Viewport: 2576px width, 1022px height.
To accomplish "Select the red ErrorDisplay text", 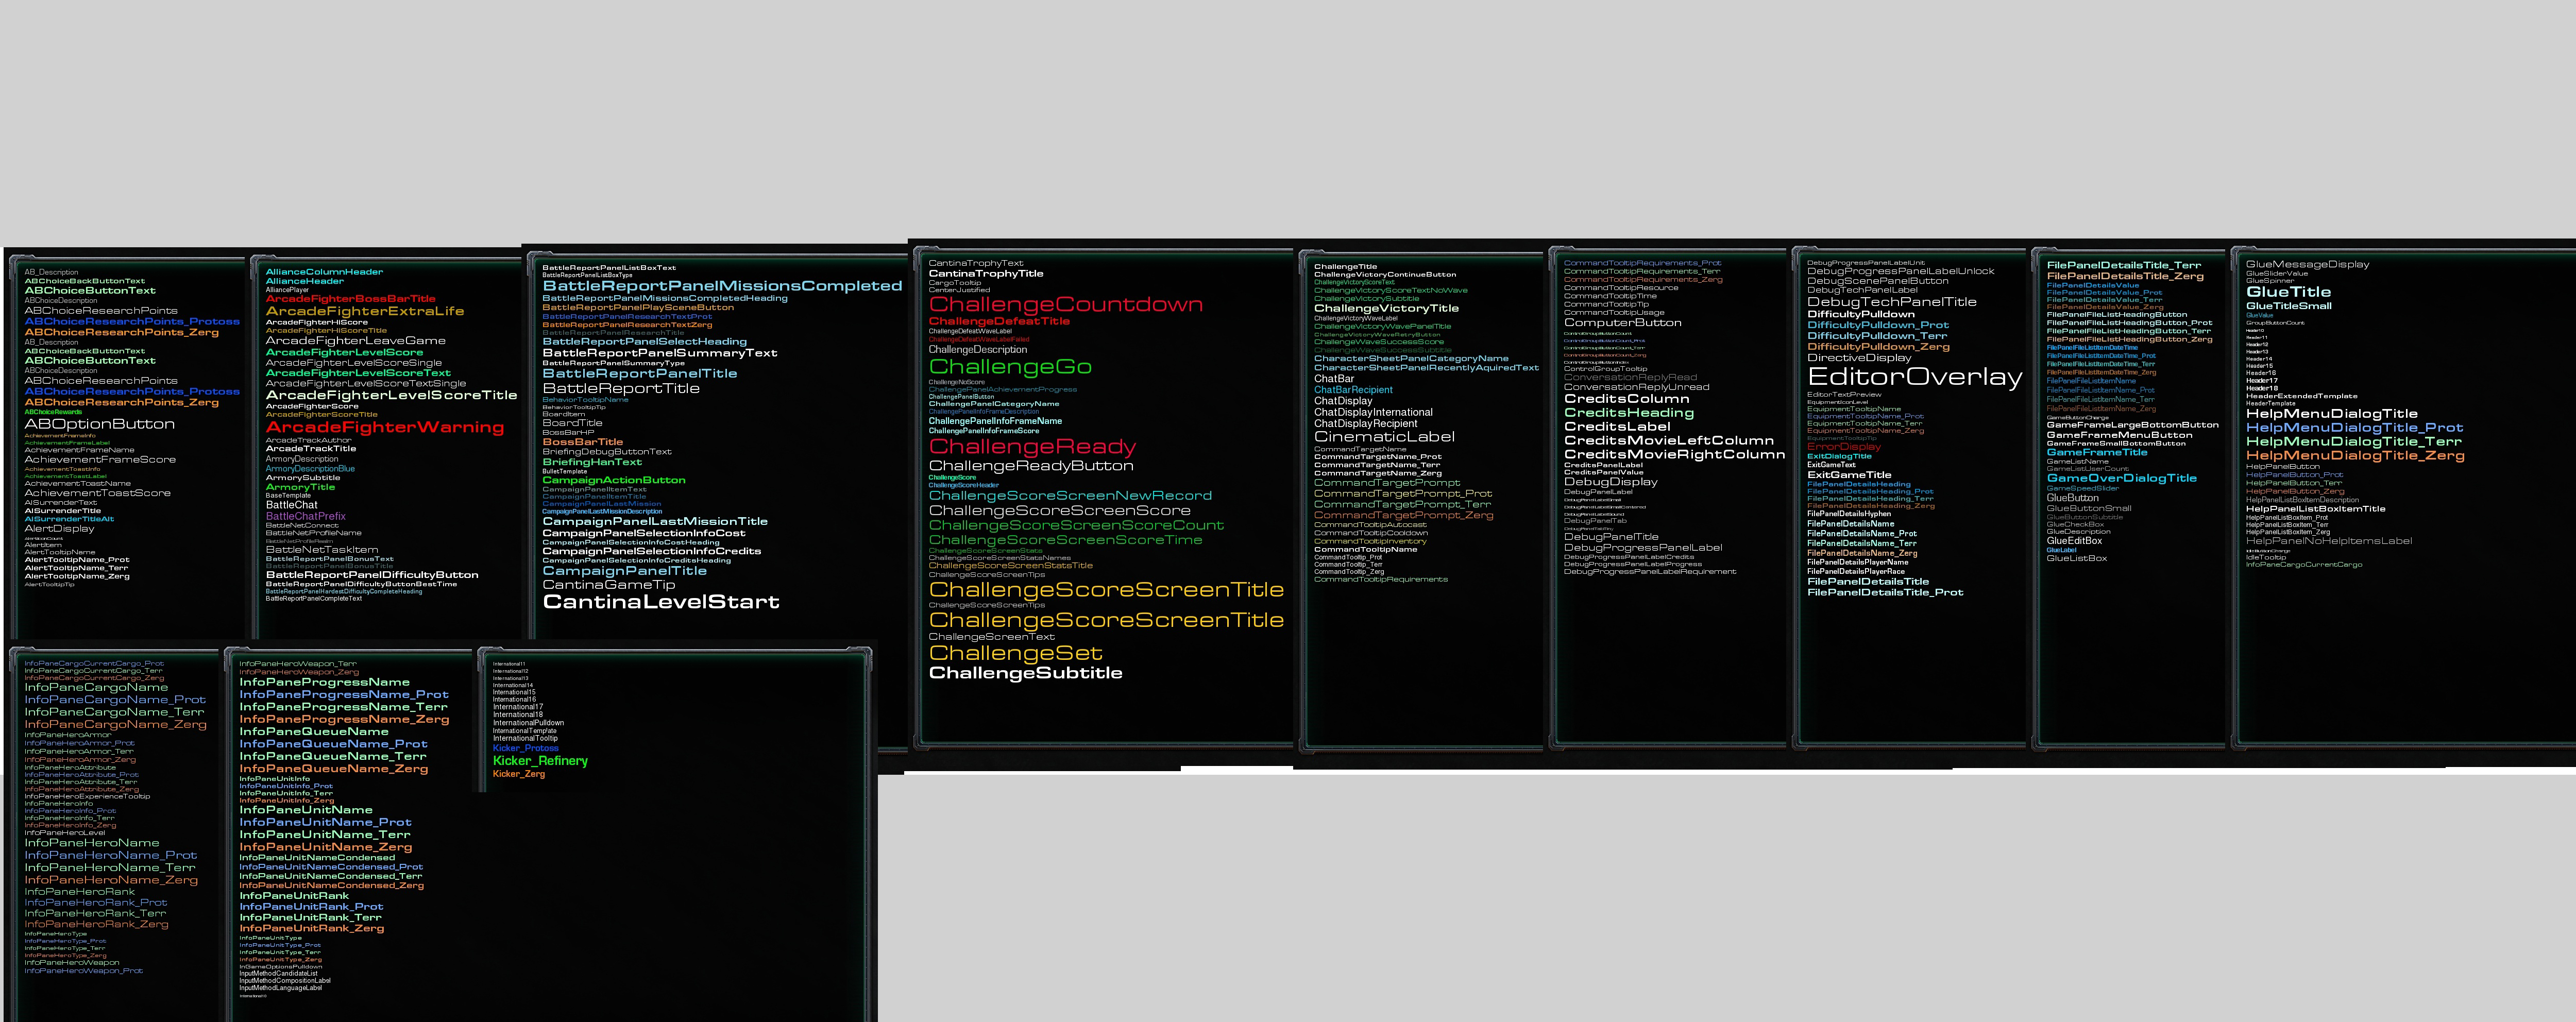I will click(1843, 446).
